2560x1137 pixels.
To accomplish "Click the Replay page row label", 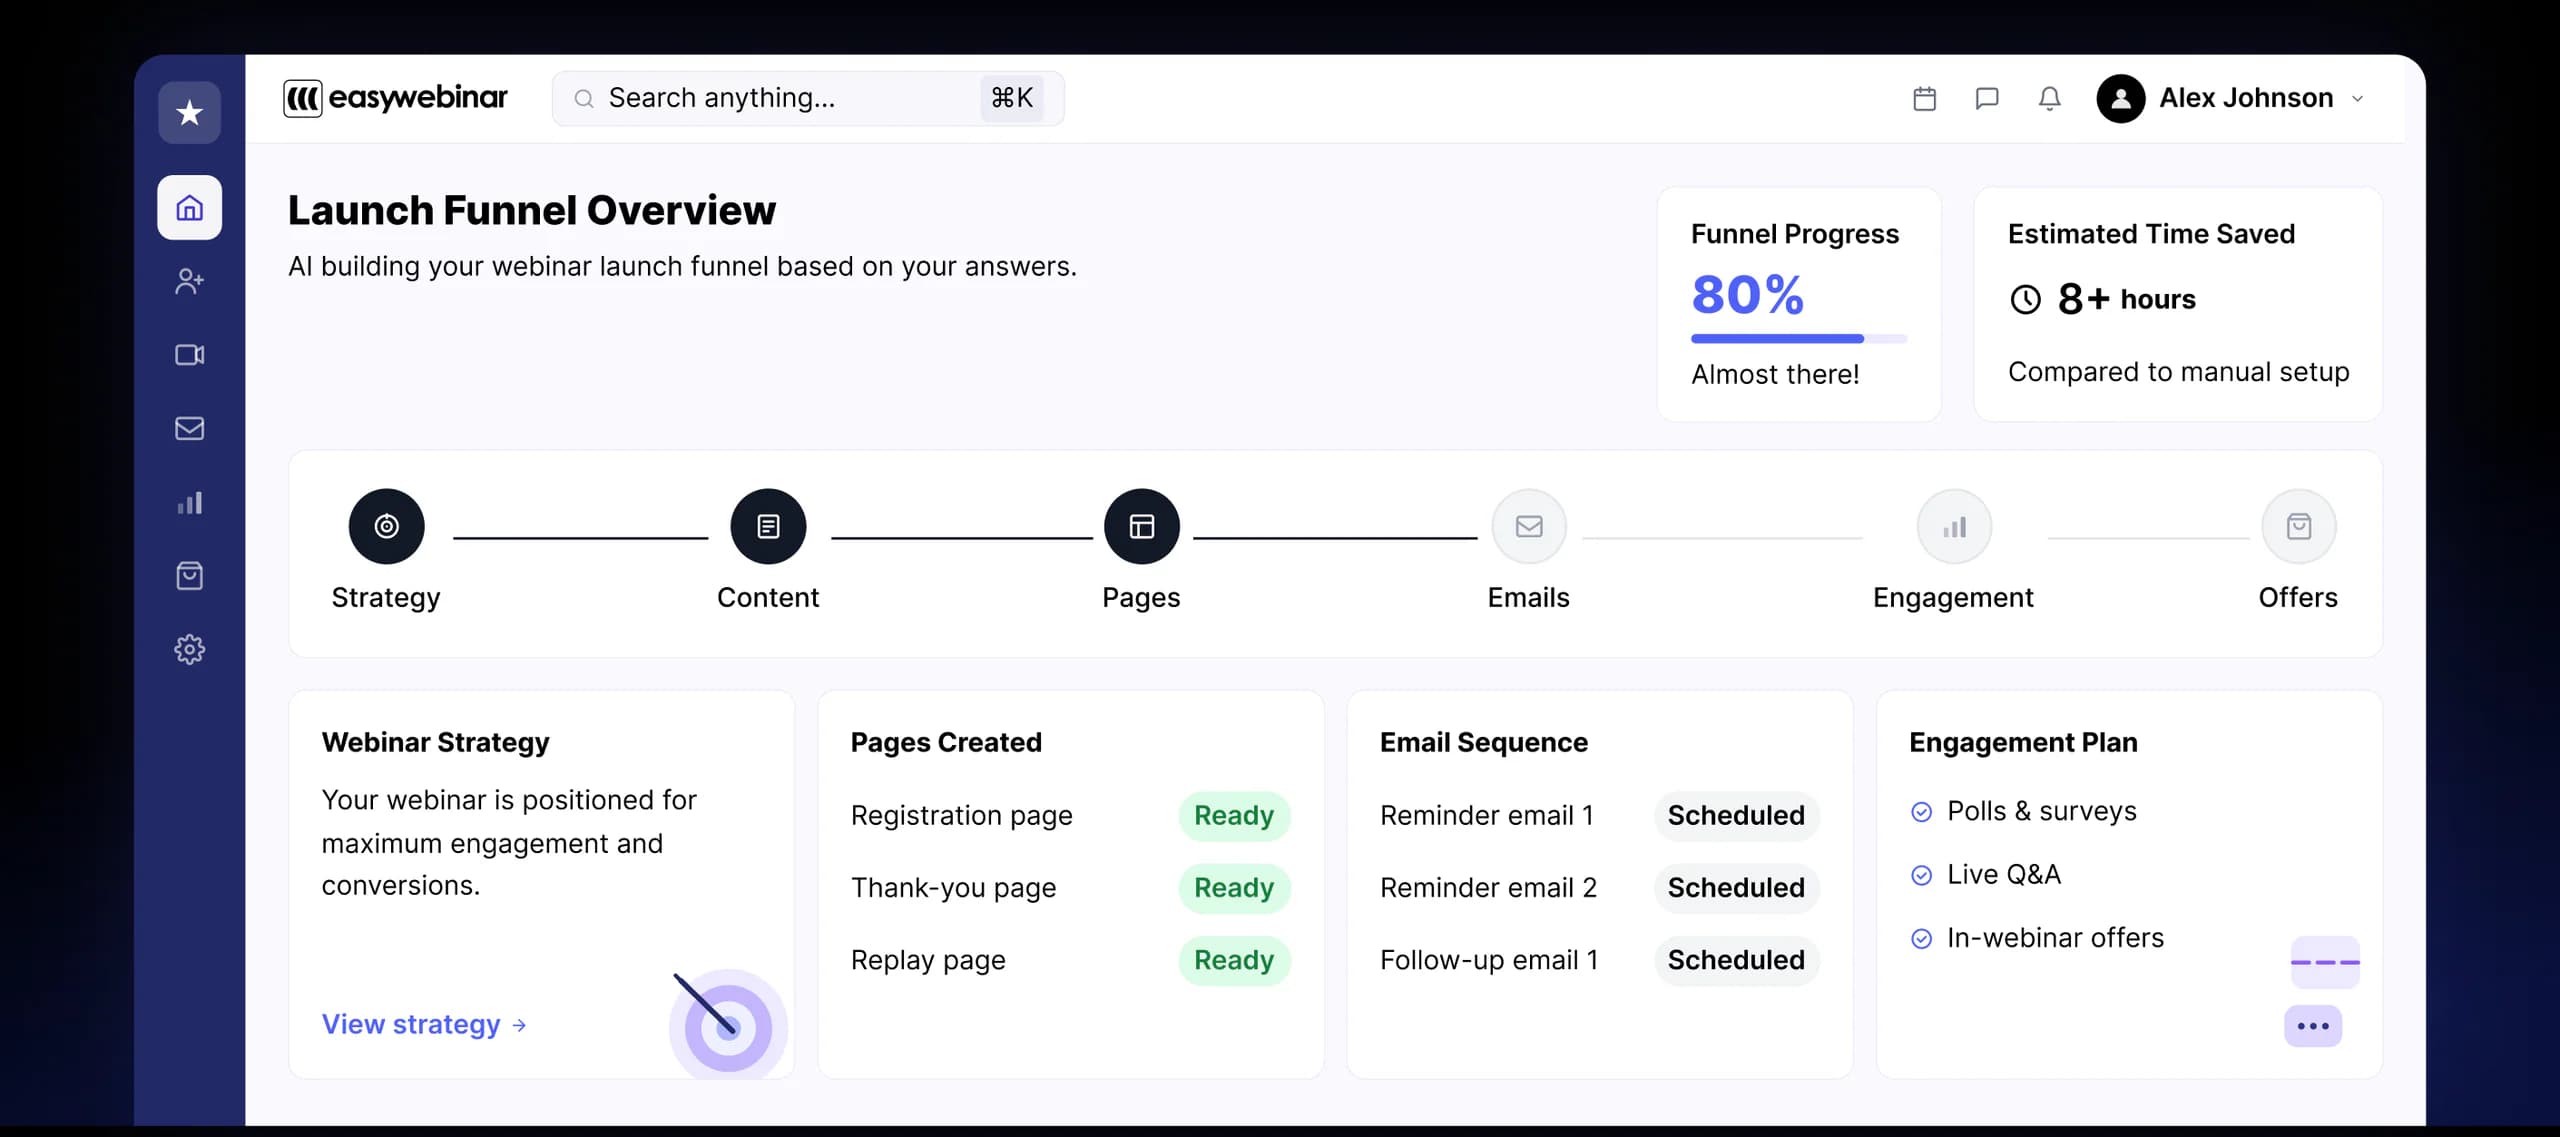I will tap(928, 960).
